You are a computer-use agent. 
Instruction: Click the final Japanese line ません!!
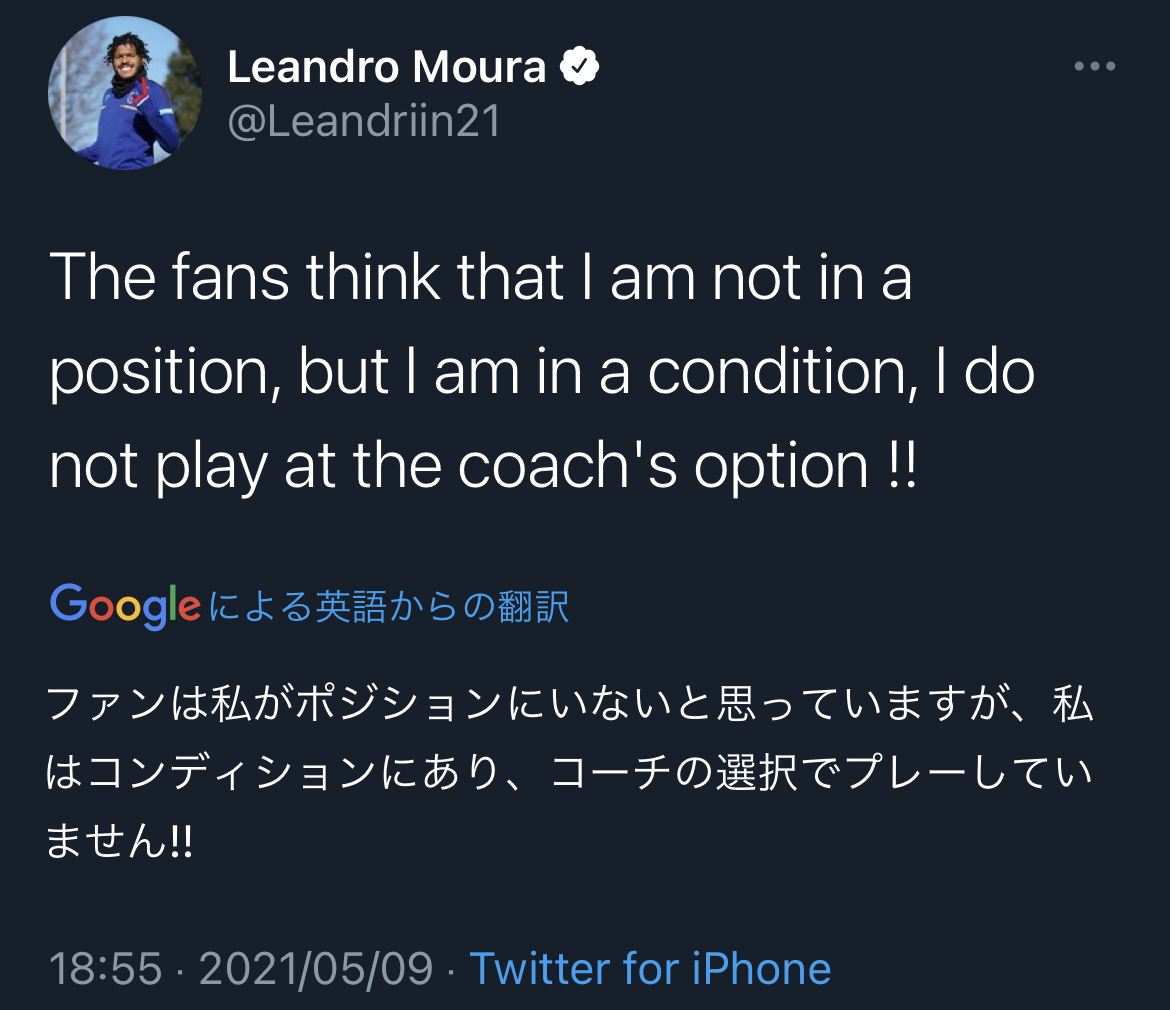119,842
